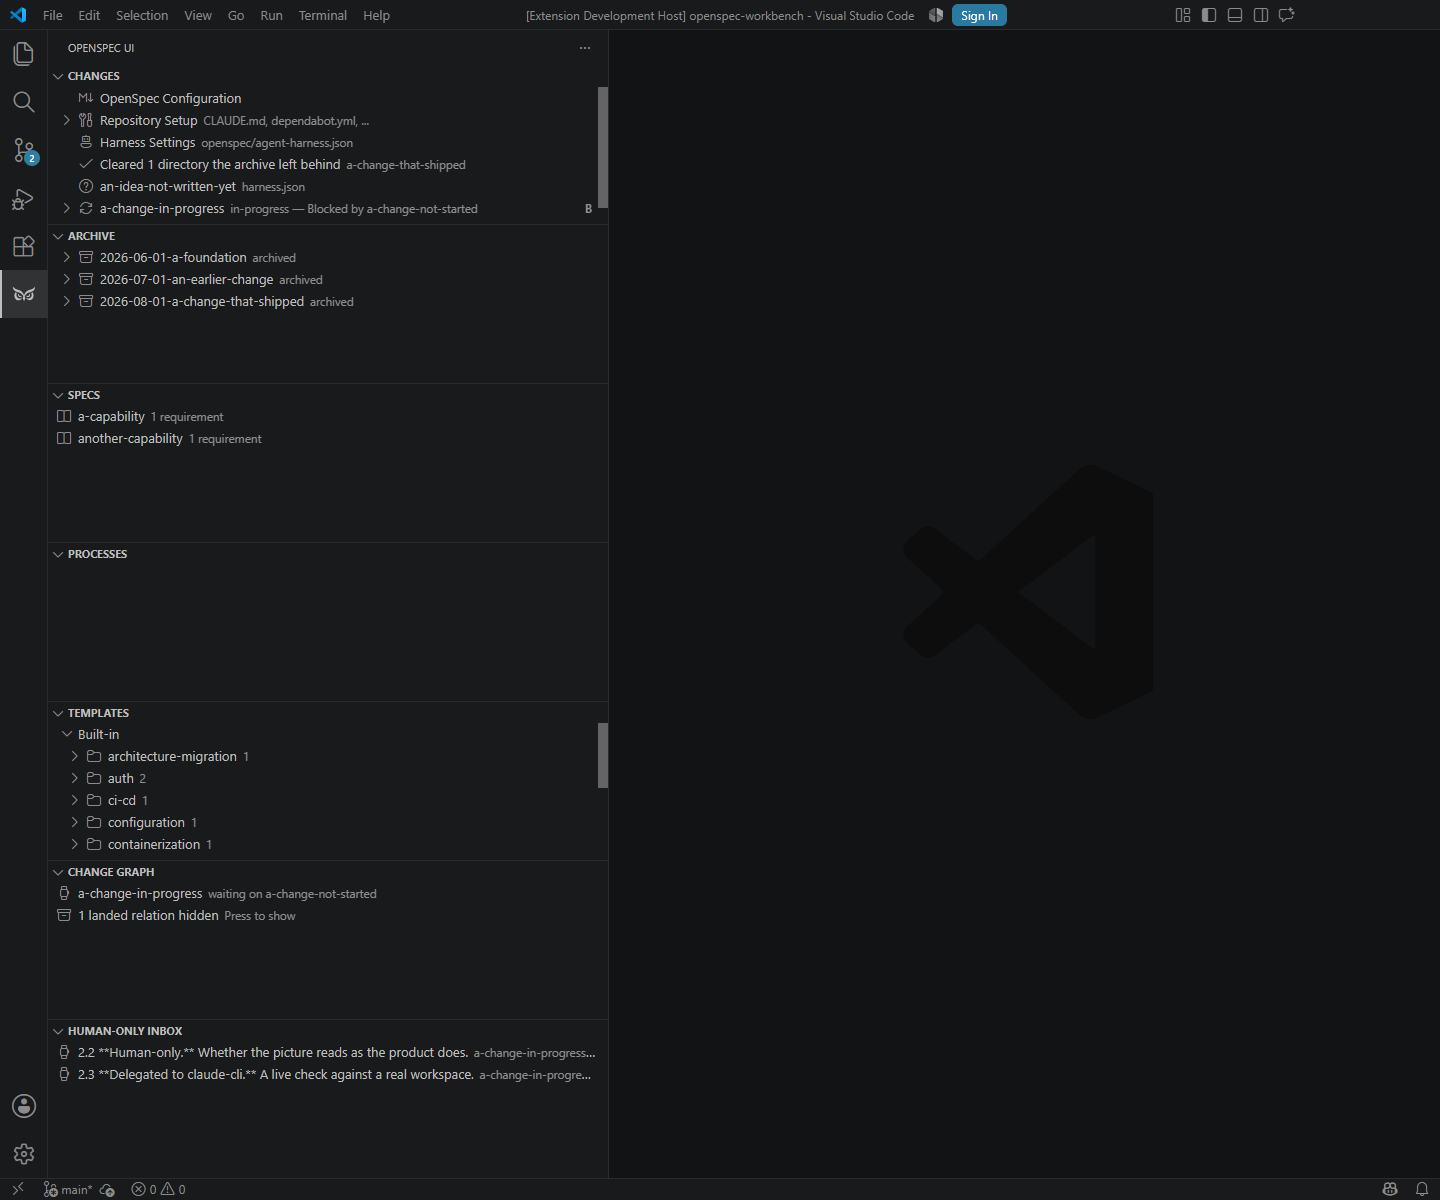
Task: Open the File menu
Action: (x=53, y=15)
